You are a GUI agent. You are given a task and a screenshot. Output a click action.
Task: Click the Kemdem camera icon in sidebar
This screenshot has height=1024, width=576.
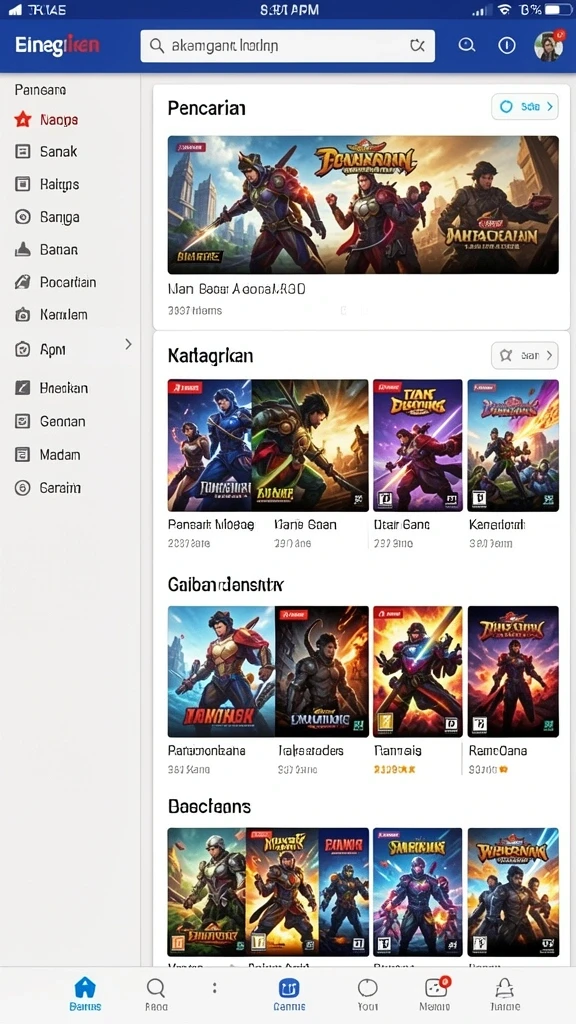pos(23,315)
